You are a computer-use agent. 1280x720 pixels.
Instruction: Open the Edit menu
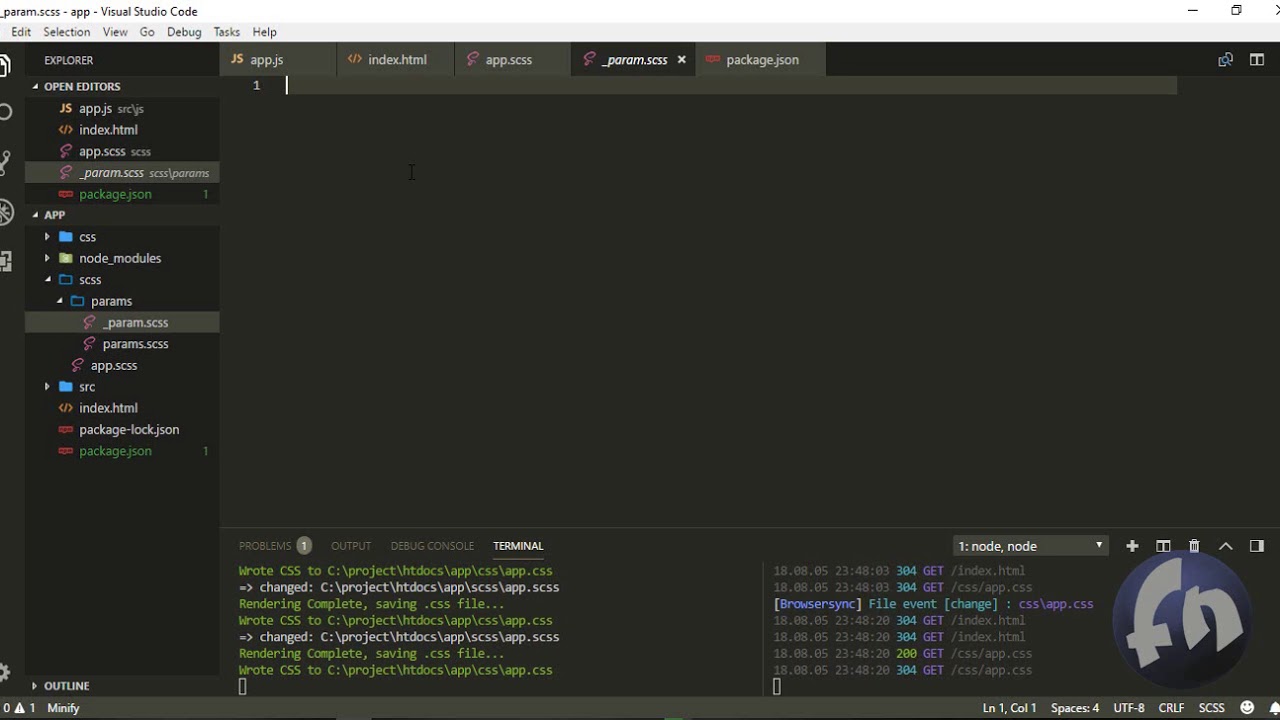[x=21, y=32]
